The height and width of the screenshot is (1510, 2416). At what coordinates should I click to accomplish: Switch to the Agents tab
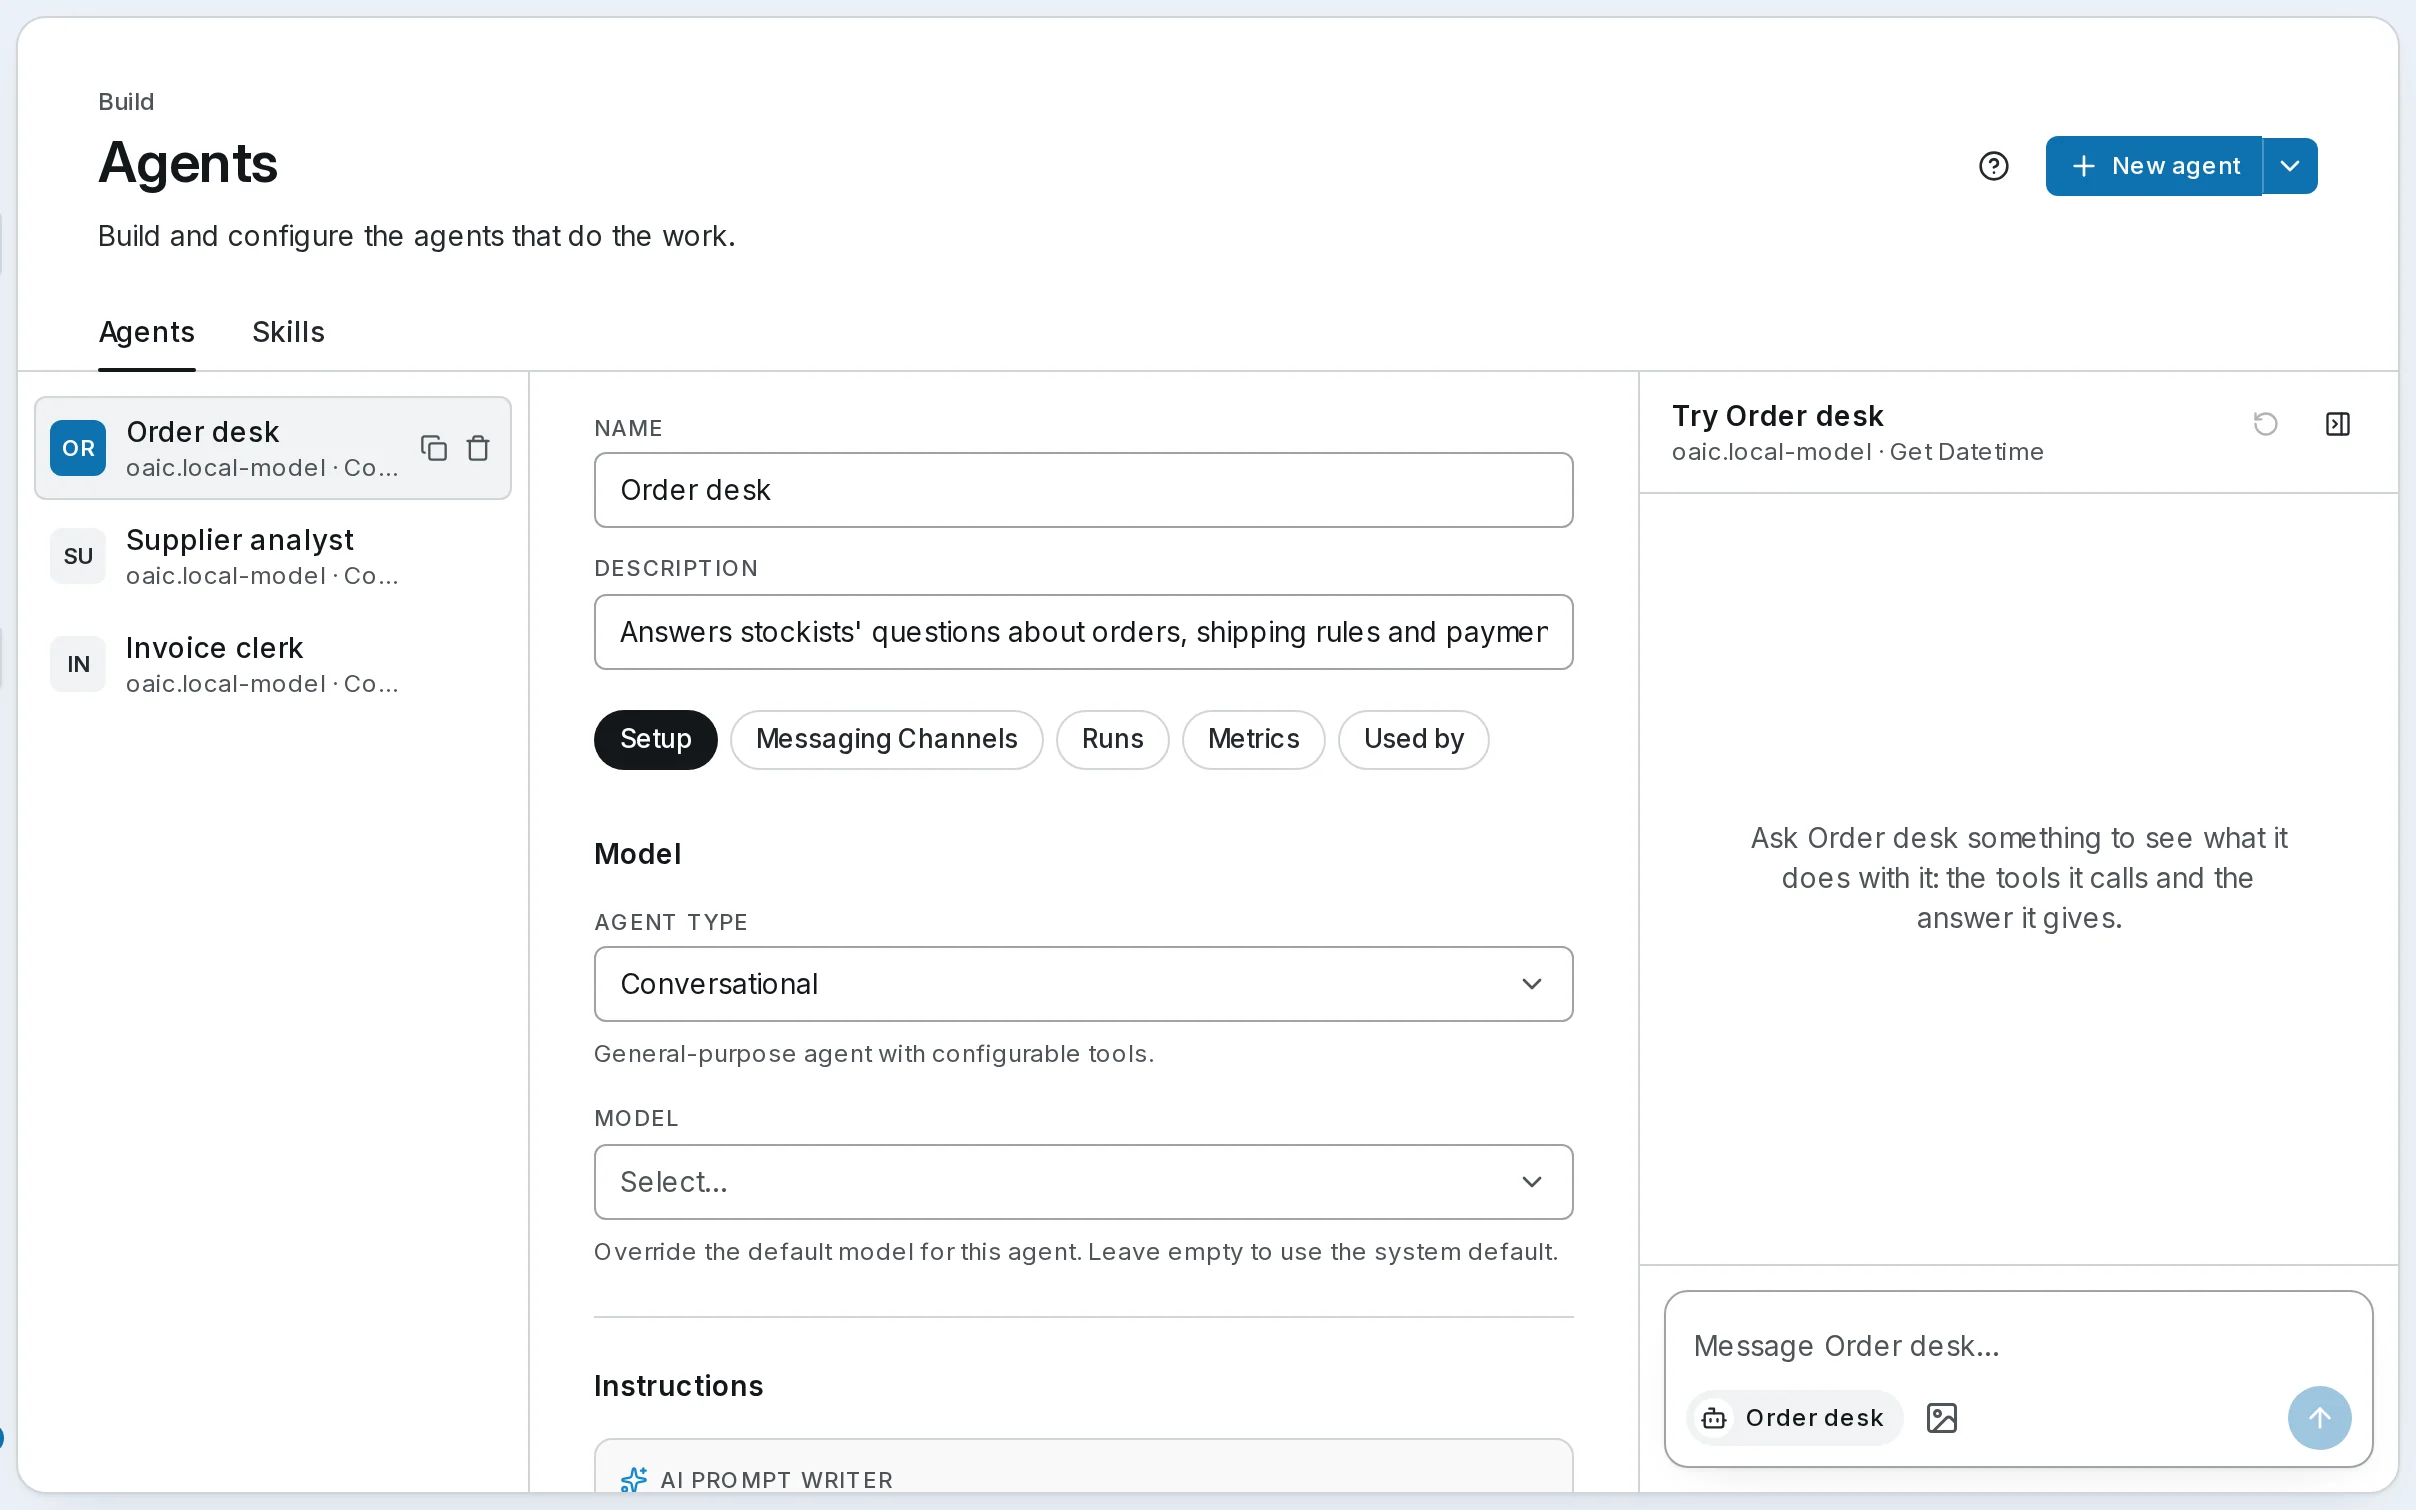(147, 332)
